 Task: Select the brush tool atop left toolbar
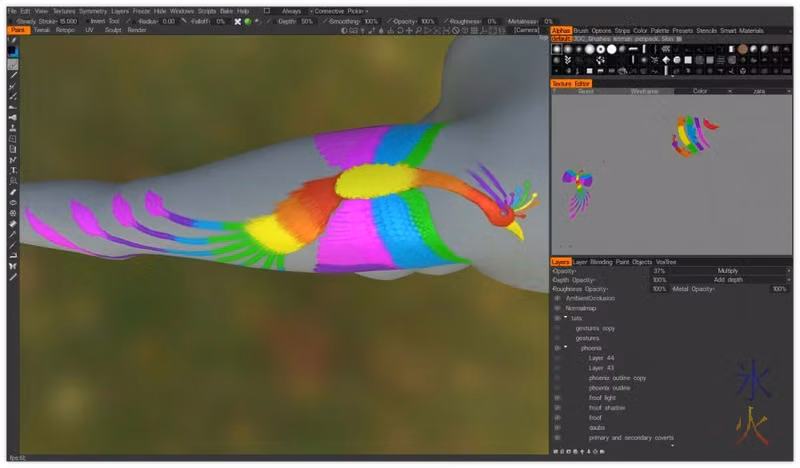[x=13, y=41]
